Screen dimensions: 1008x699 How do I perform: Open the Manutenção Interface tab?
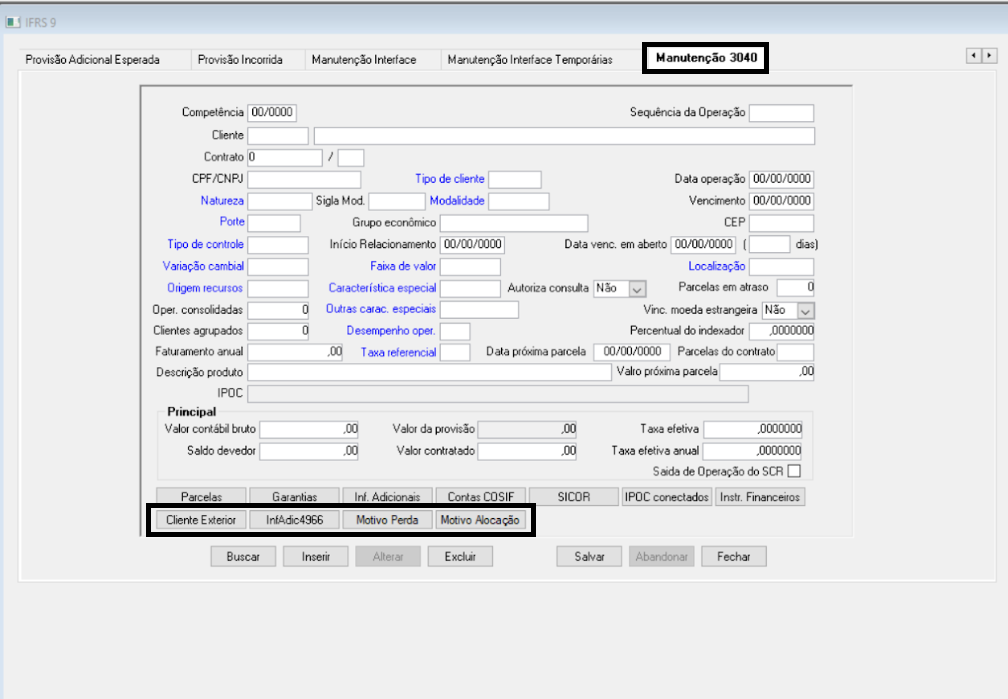[364, 60]
